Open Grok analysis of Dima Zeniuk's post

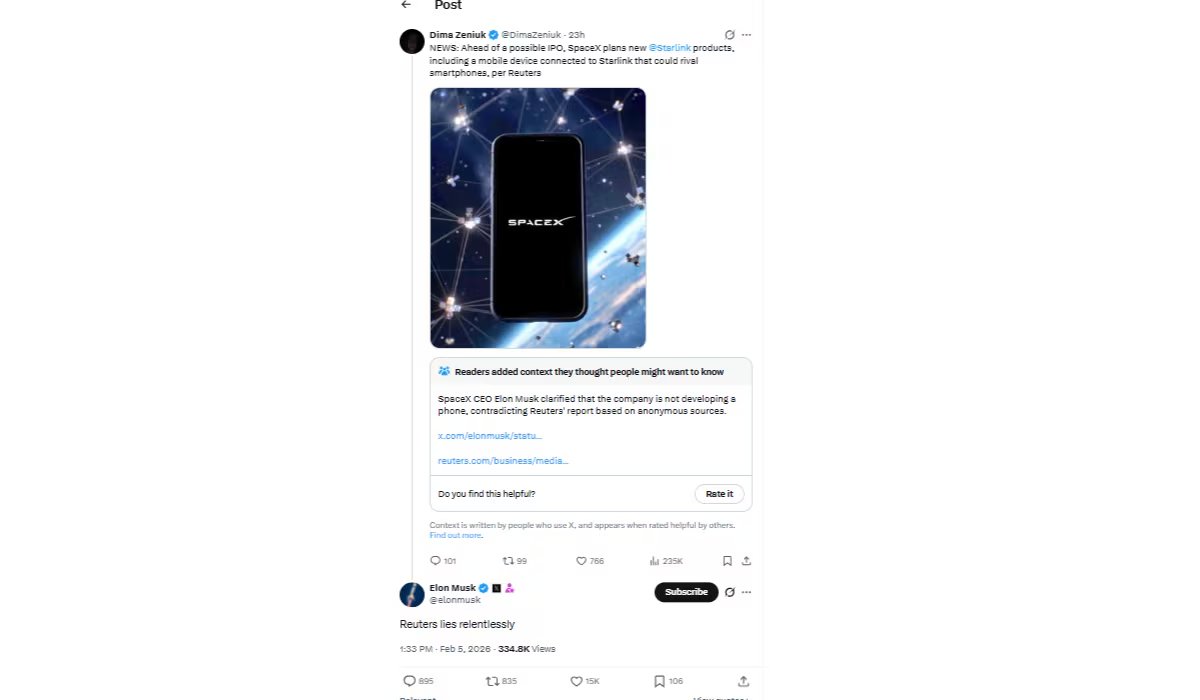pyautogui.click(x=728, y=33)
